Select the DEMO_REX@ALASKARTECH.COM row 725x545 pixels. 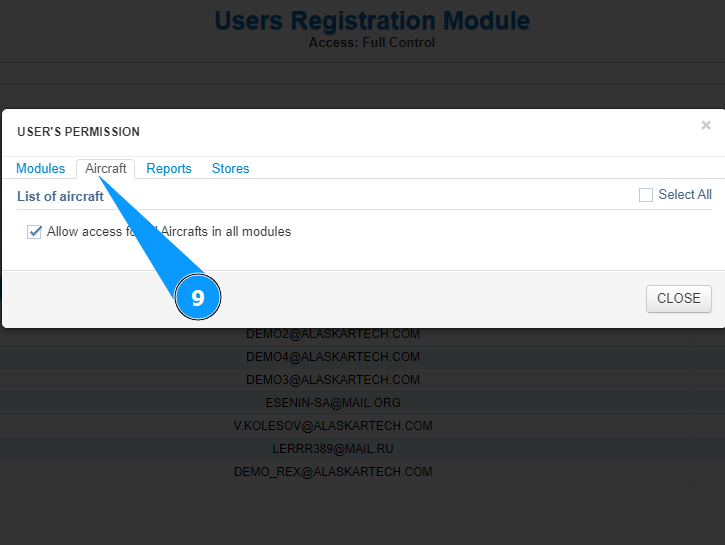tap(333, 472)
